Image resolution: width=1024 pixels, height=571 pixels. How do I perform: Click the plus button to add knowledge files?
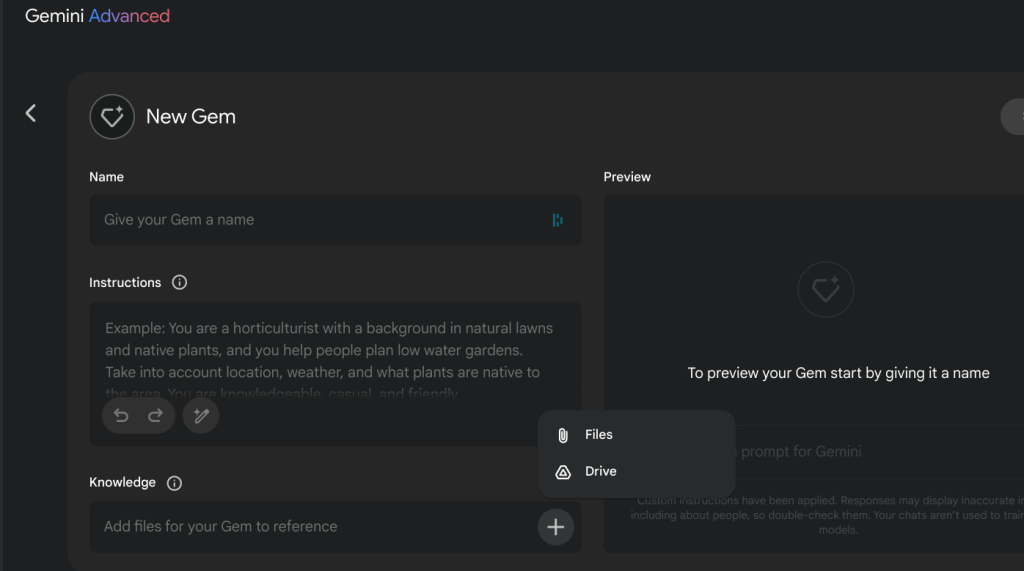(556, 527)
